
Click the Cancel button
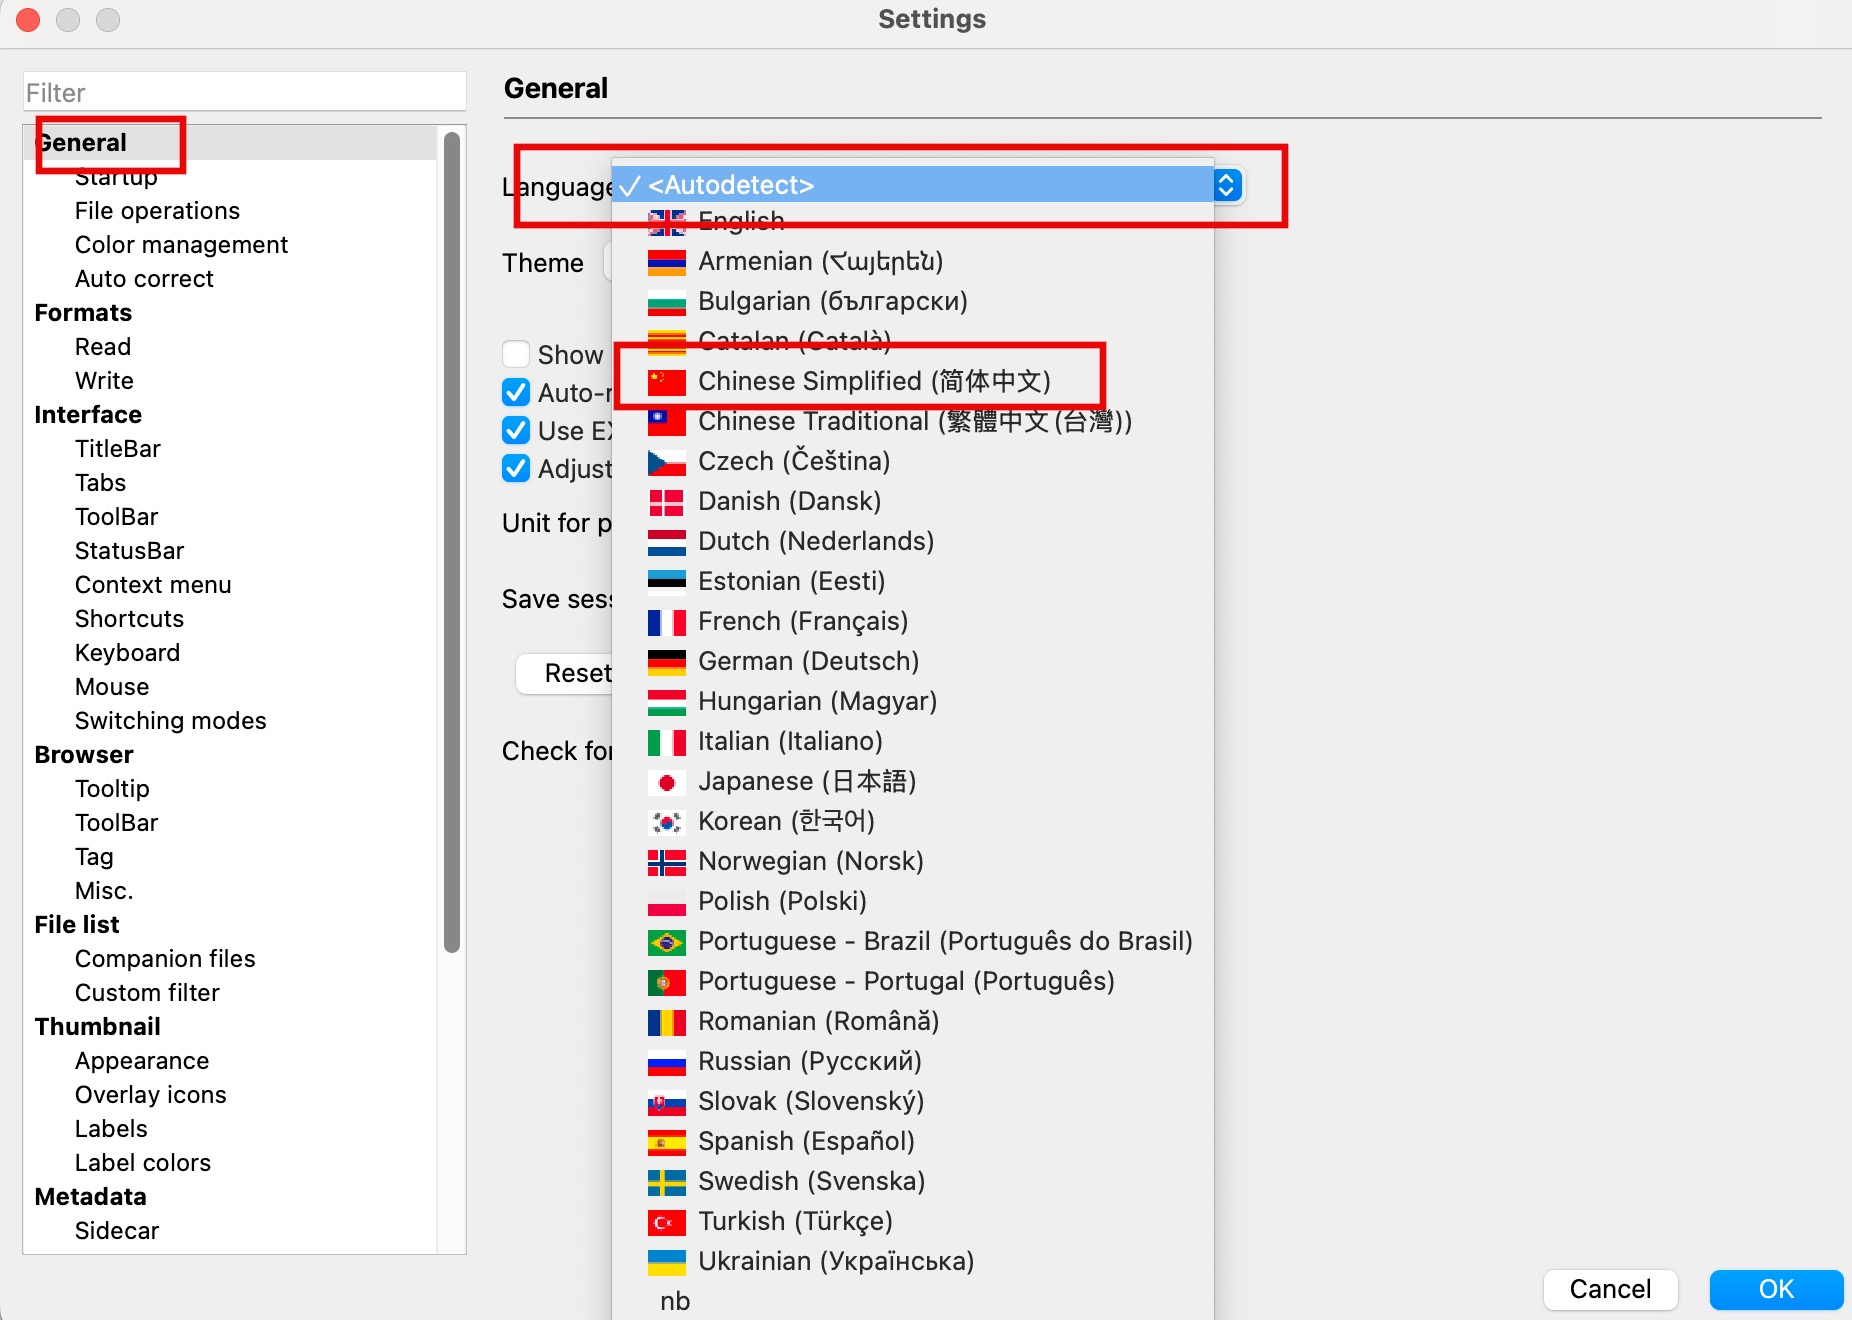(x=1610, y=1289)
